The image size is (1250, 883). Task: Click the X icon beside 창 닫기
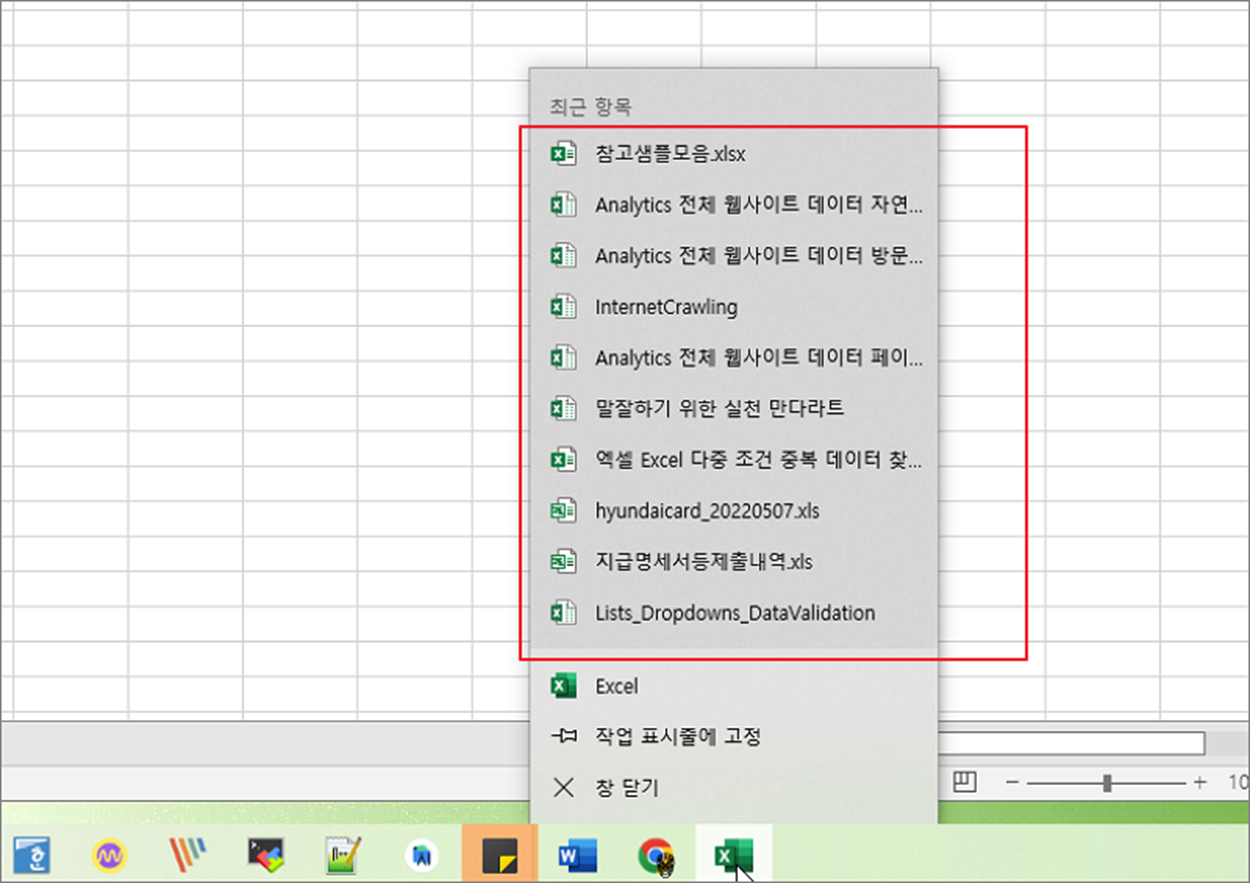(x=564, y=788)
